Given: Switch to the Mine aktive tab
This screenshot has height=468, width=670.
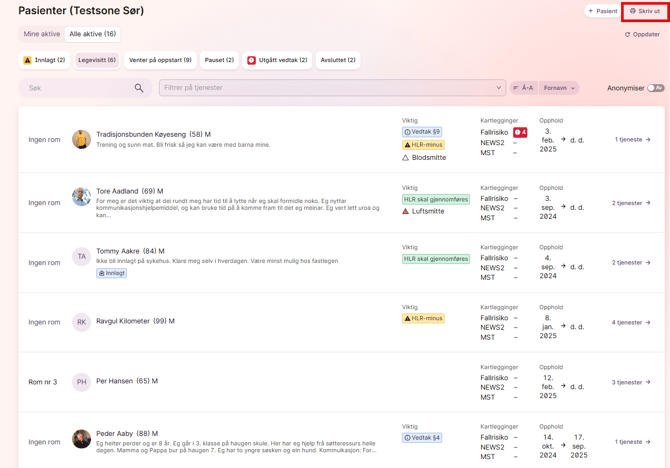Looking at the screenshot, I should point(42,34).
